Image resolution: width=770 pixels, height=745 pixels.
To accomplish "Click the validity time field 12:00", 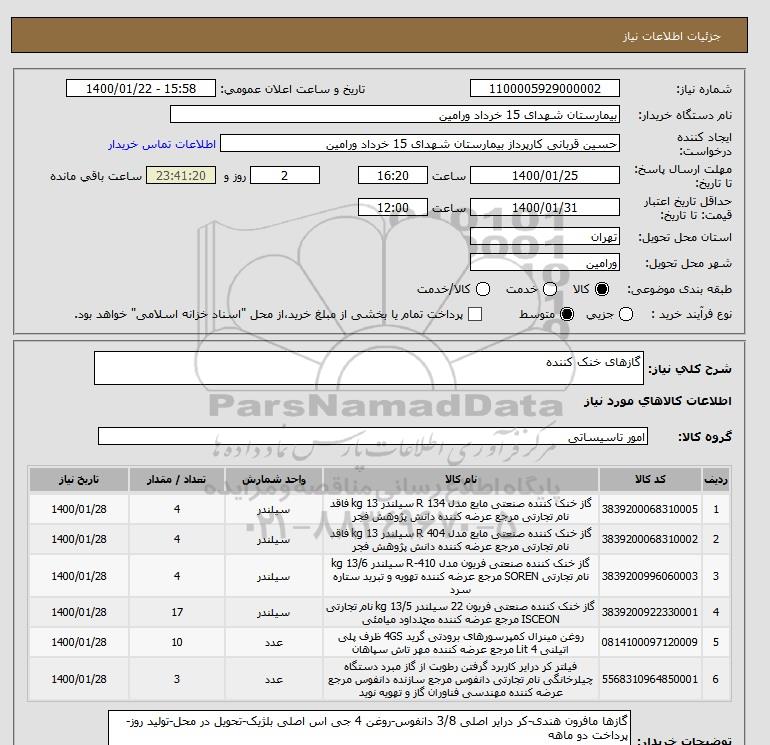I will pos(393,207).
